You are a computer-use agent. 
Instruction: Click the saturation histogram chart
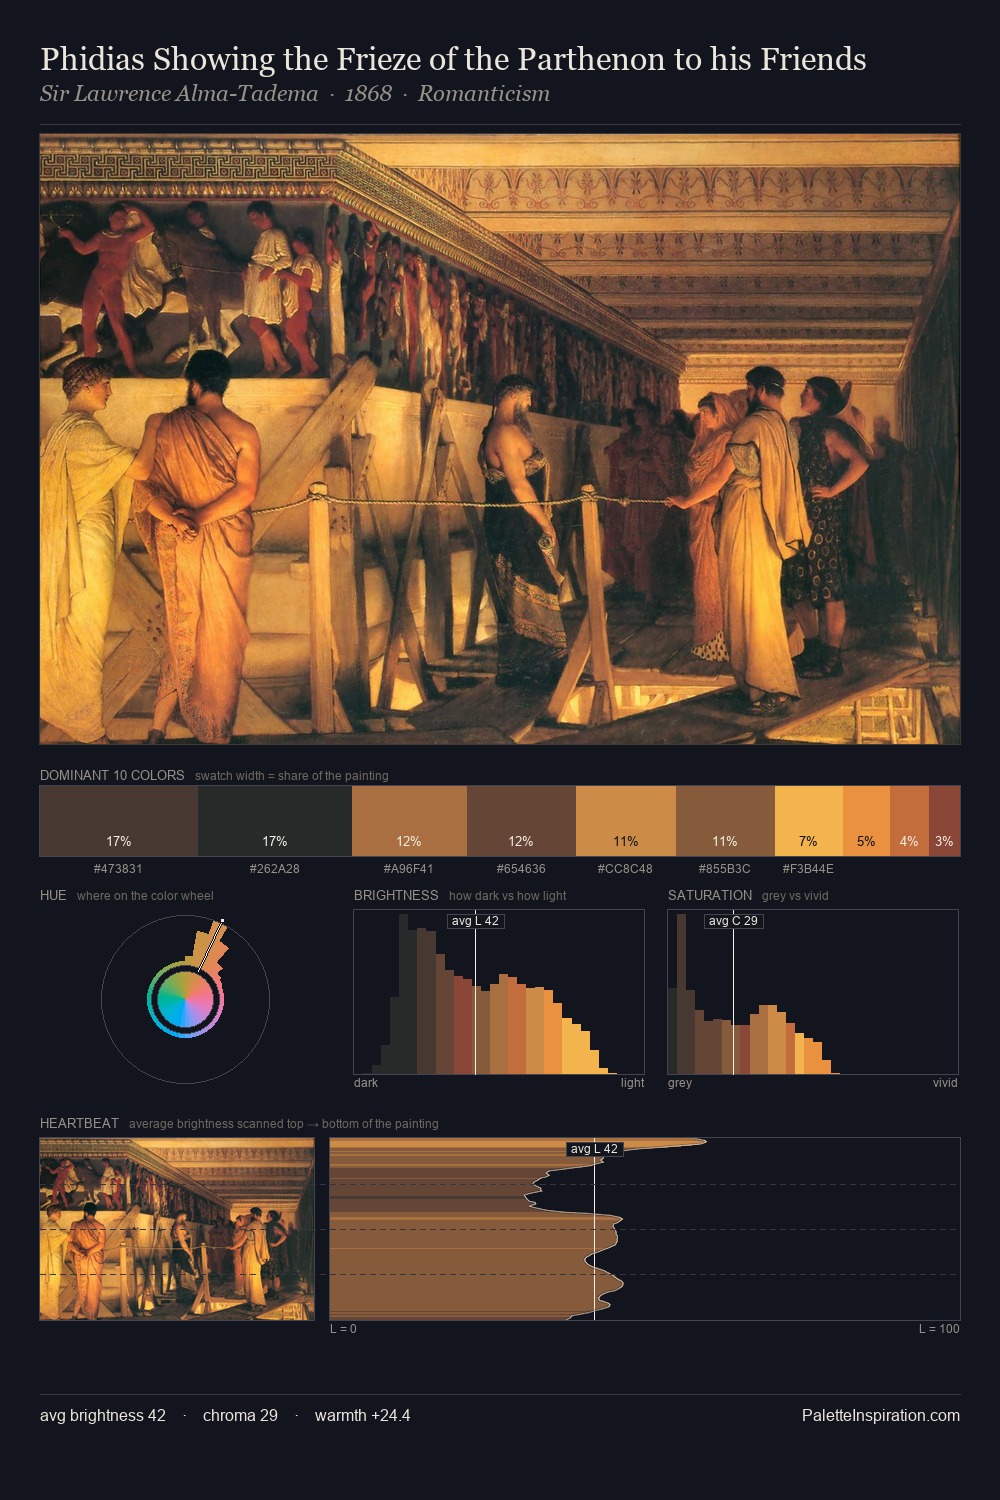pyautogui.click(x=813, y=992)
